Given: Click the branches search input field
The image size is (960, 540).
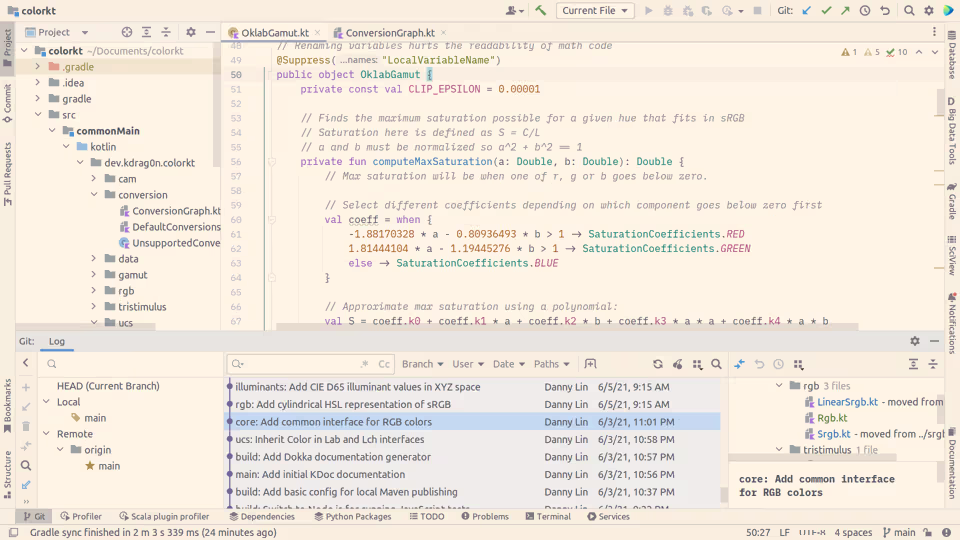Looking at the screenshot, I should pos(132,364).
